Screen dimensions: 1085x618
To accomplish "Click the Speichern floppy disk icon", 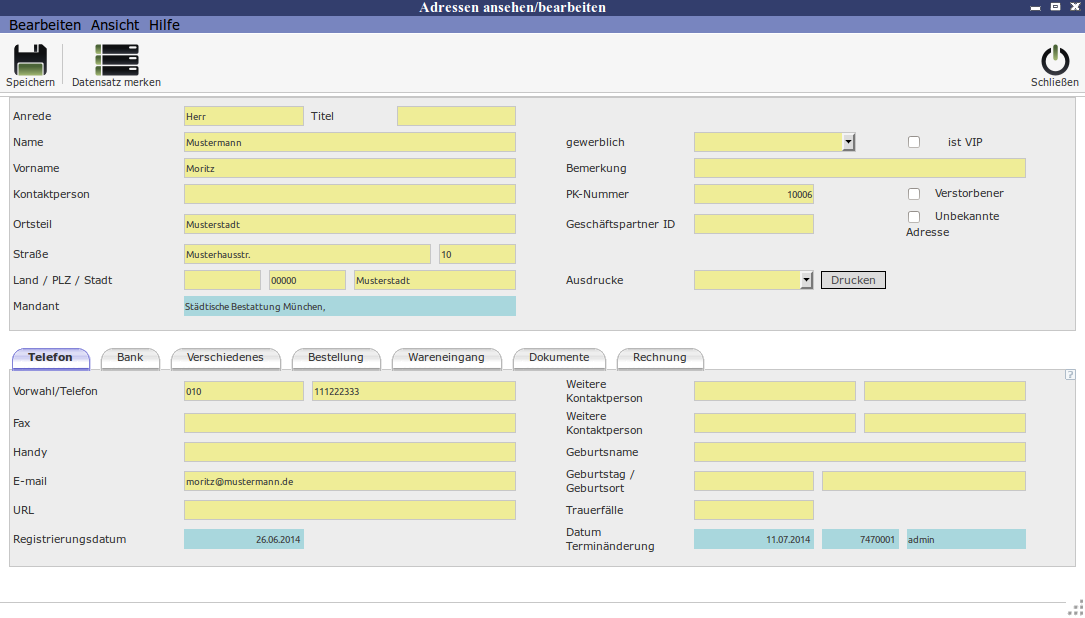I will coord(30,61).
